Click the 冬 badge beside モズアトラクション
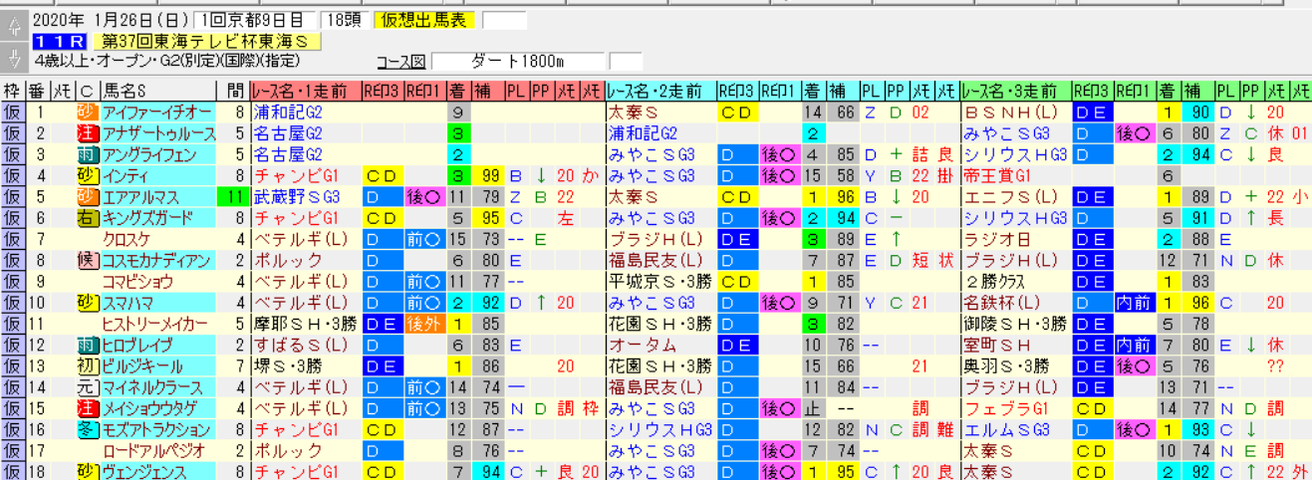Screen dimensions: 1312x480 tap(88, 428)
